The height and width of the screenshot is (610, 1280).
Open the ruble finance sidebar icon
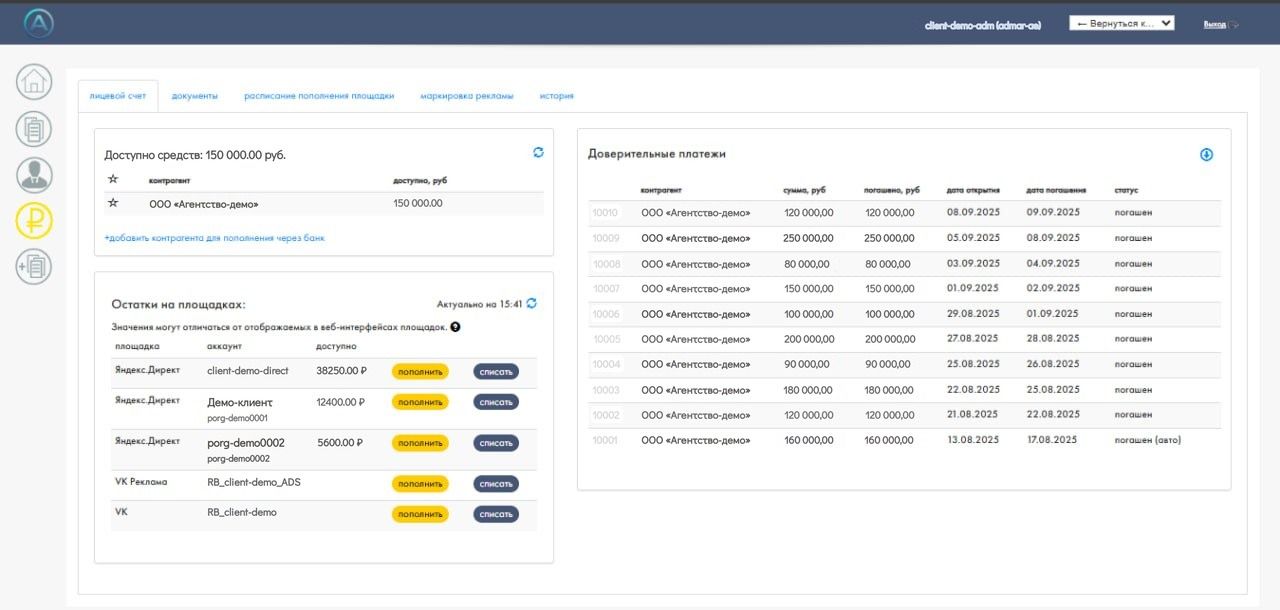34,221
